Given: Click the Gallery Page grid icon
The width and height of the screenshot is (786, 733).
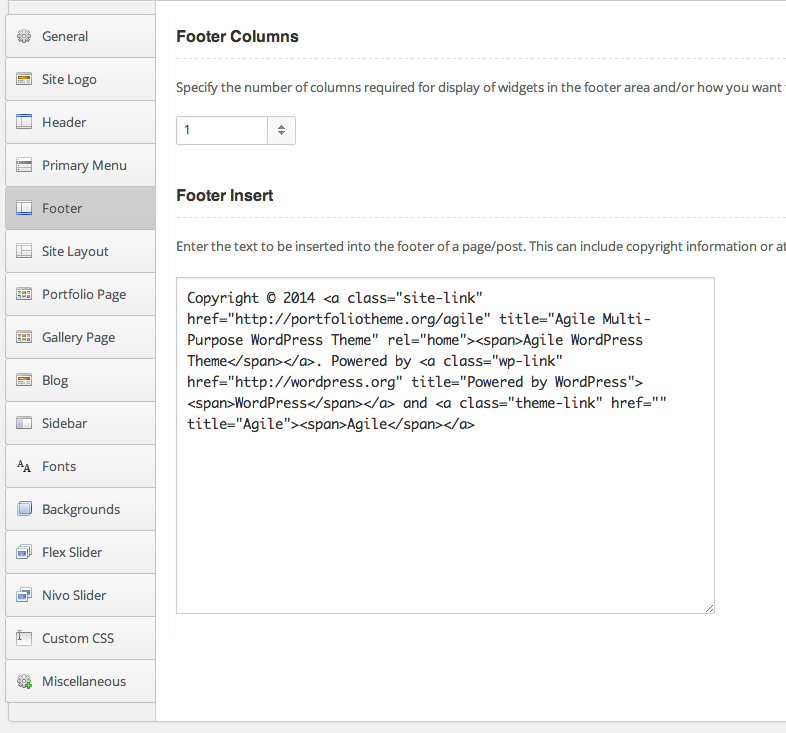Looking at the screenshot, I should pos(24,337).
